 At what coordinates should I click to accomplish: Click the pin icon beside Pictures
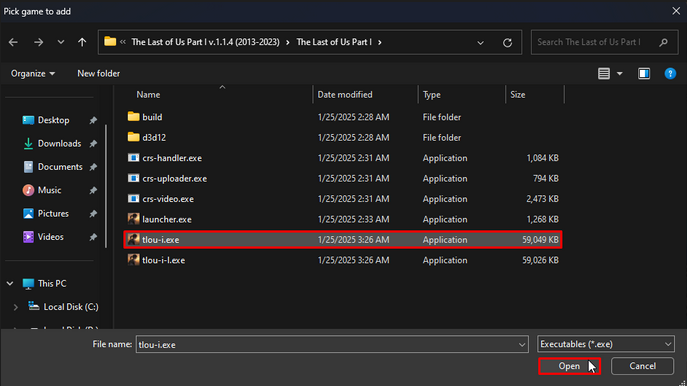coord(93,214)
